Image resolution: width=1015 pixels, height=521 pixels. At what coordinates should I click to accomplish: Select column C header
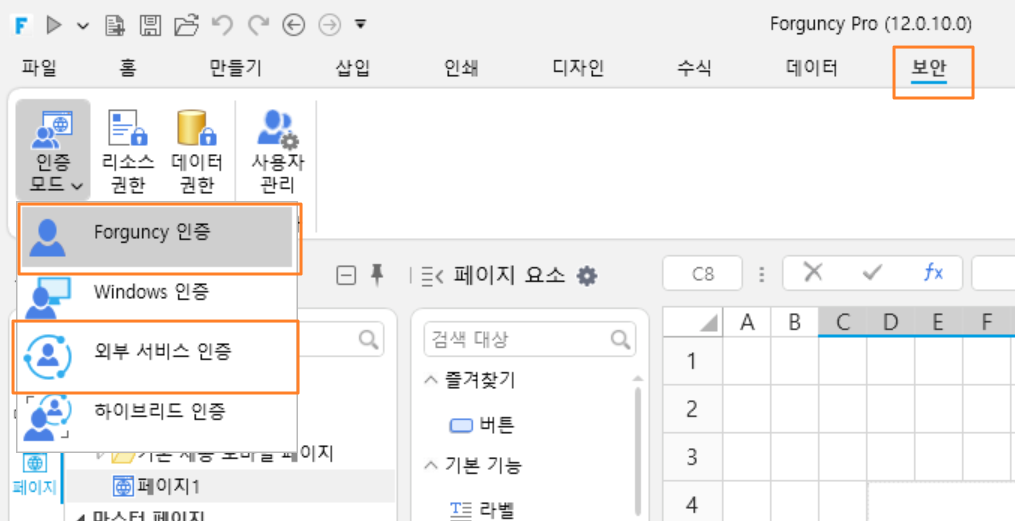(x=842, y=322)
